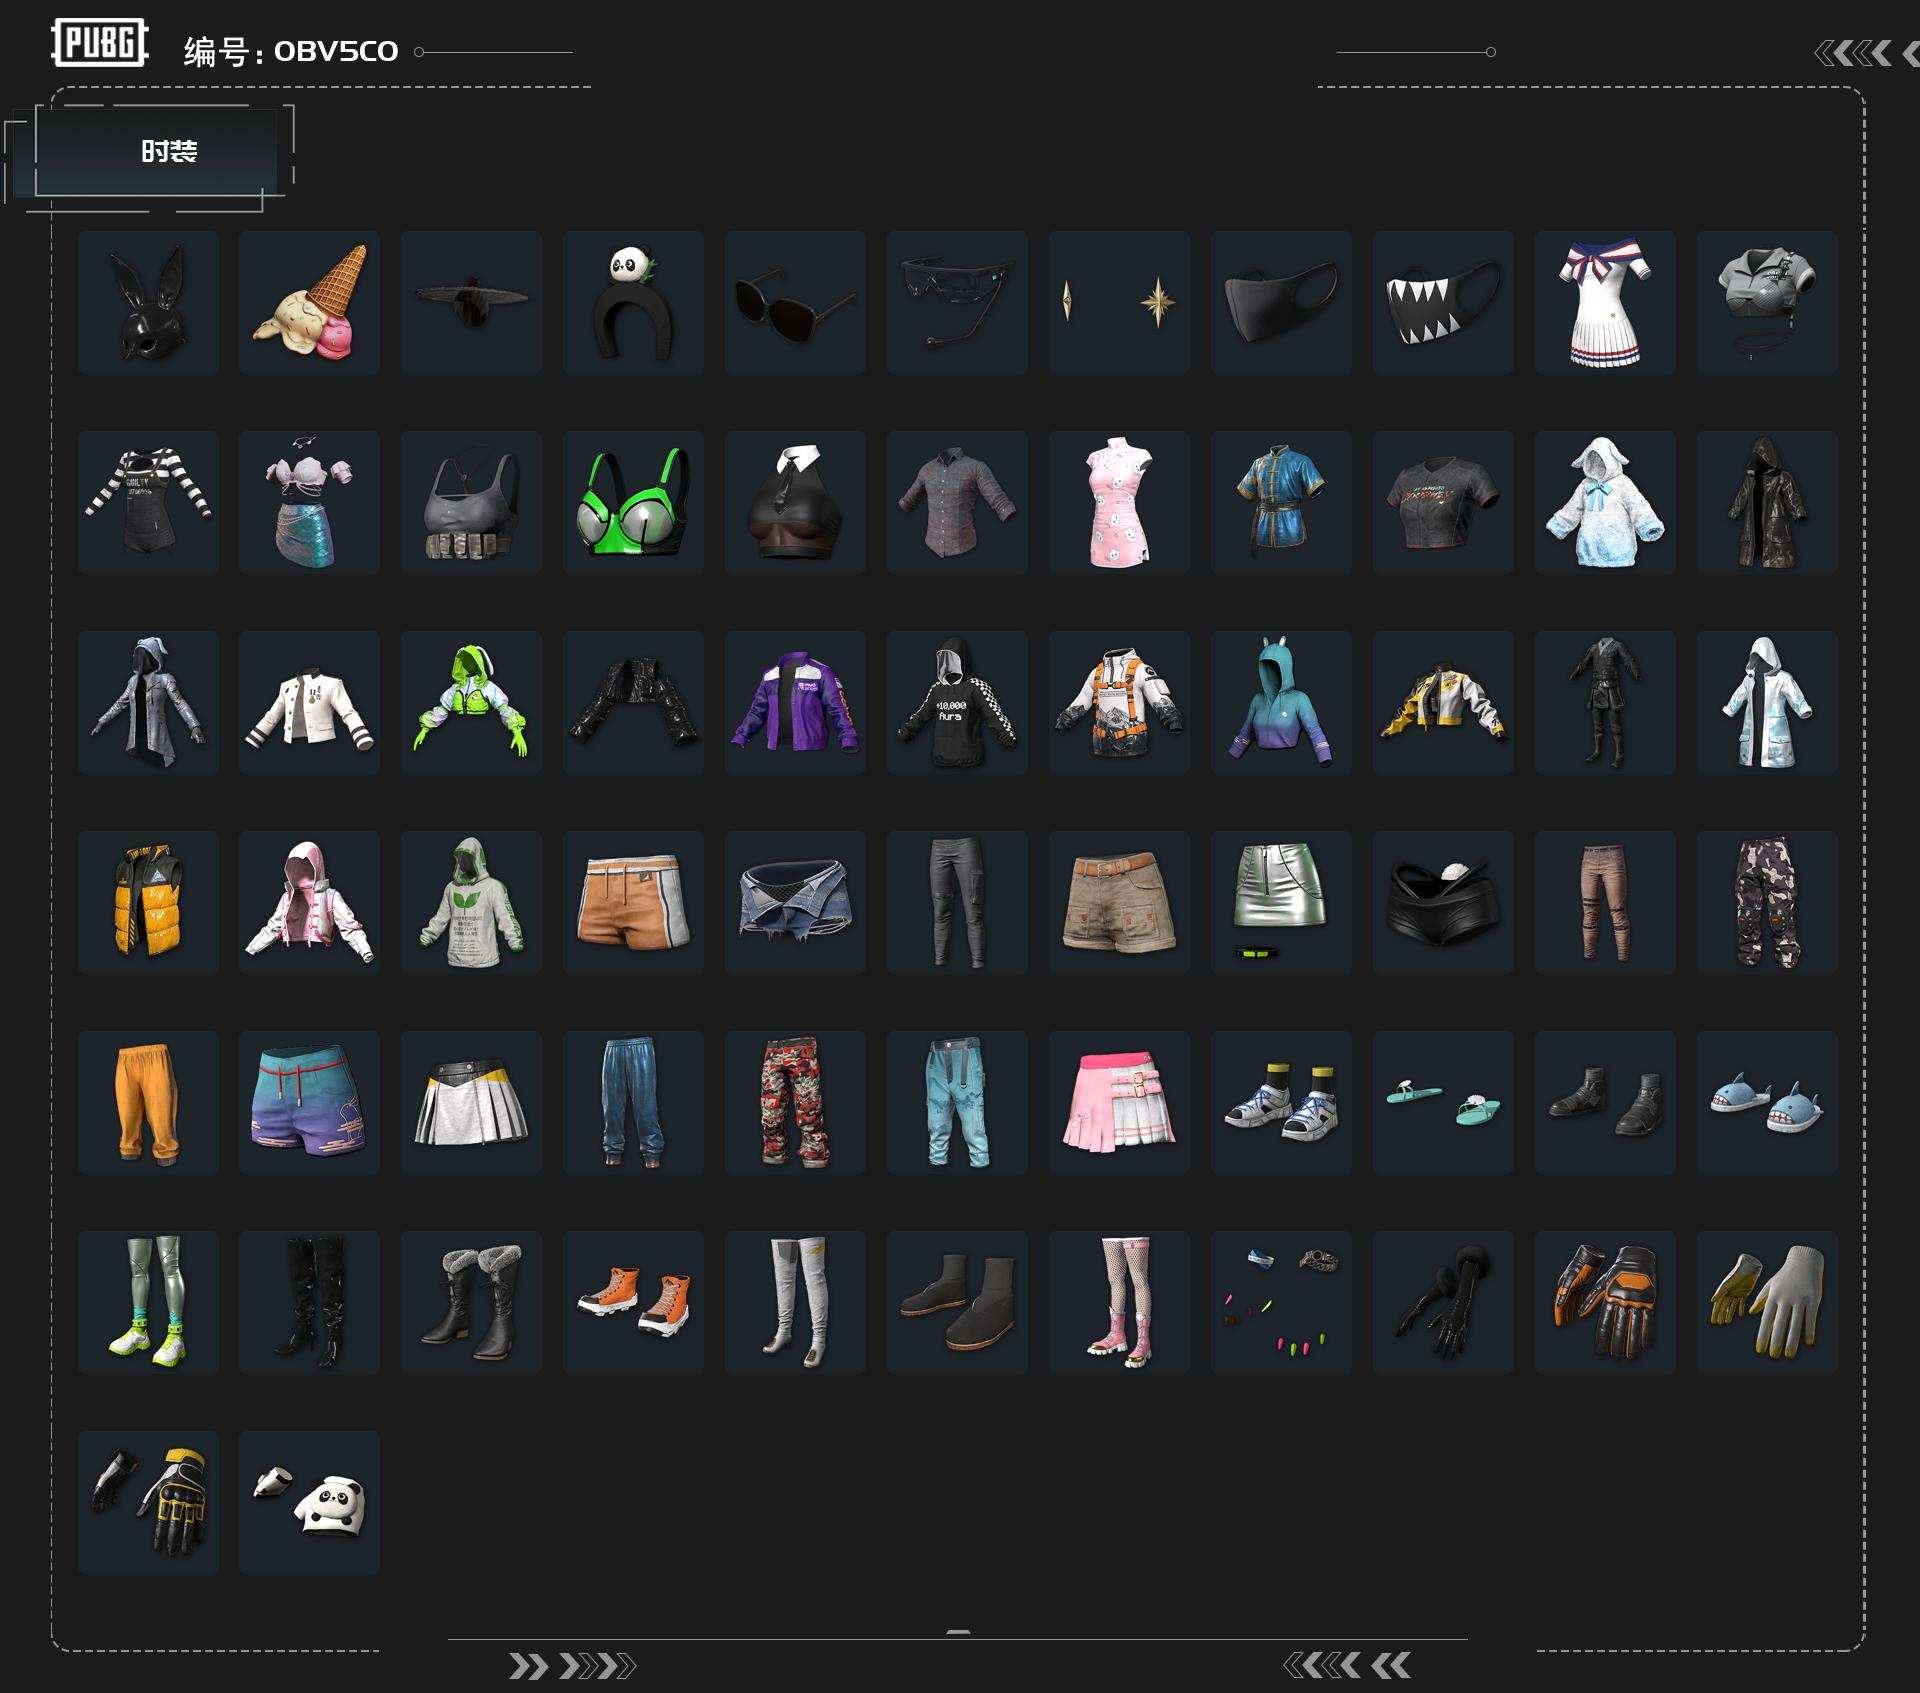Select the plain black face mask
Screen dimensions: 1920x1693
(1281, 302)
